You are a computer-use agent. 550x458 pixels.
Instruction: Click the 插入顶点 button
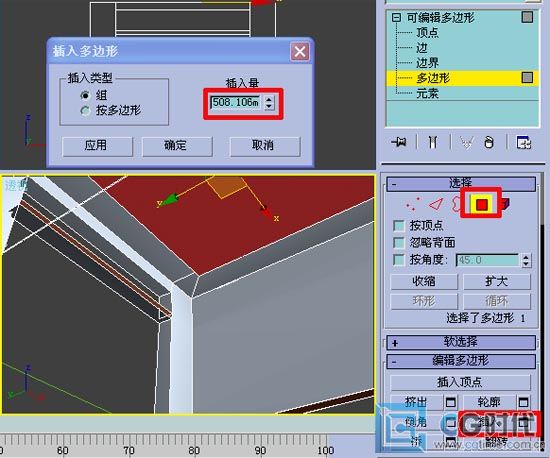point(460,383)
